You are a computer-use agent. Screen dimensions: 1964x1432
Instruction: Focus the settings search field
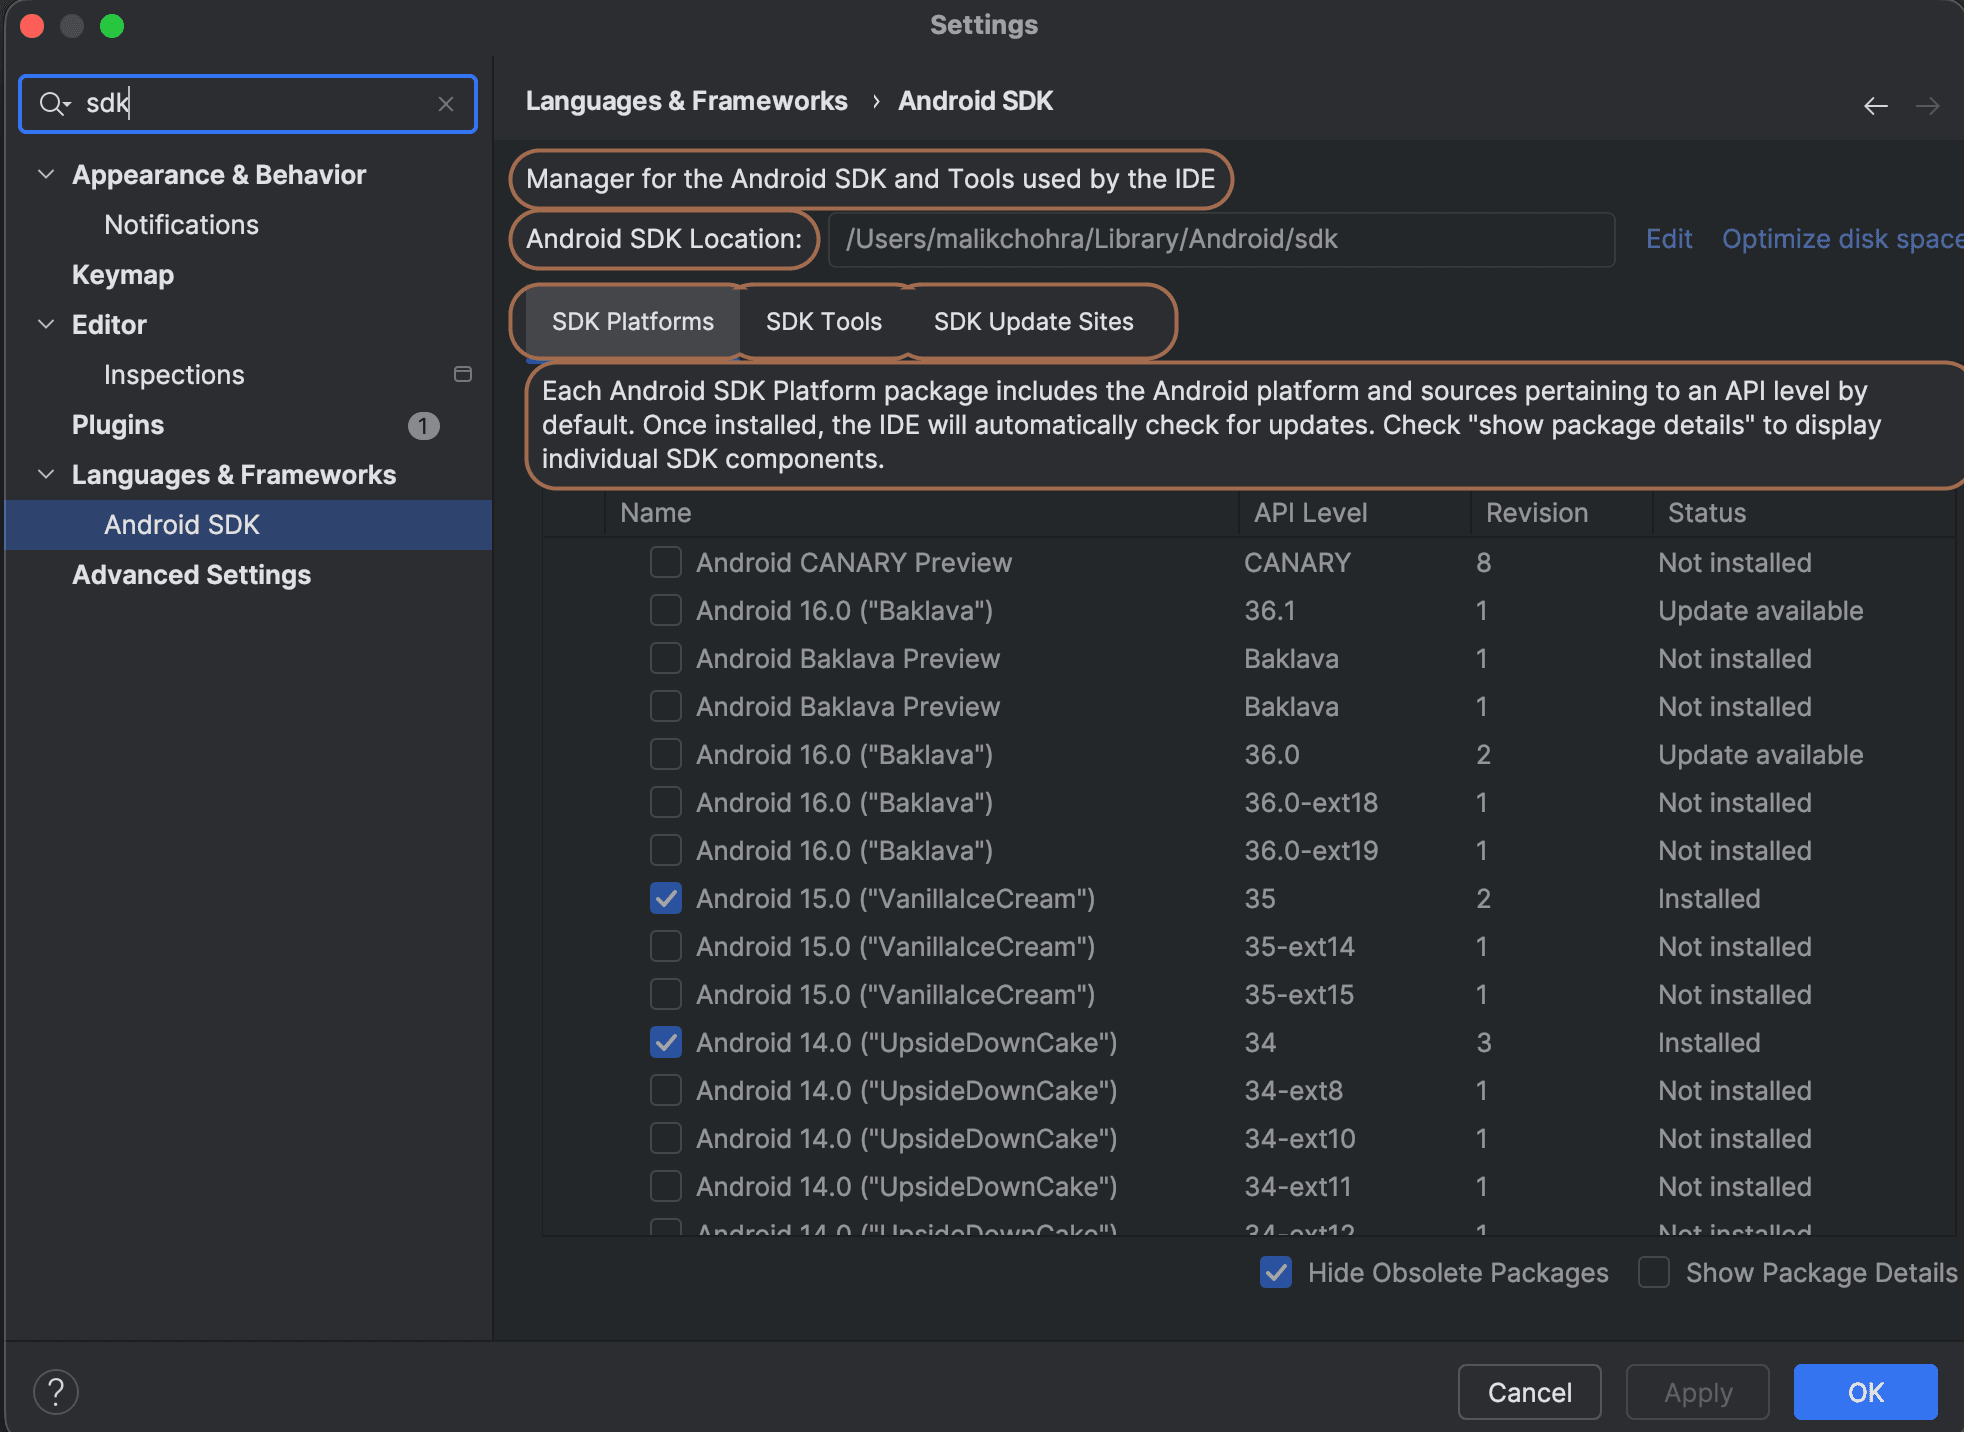pyautogui.click(x=248, y=104)
